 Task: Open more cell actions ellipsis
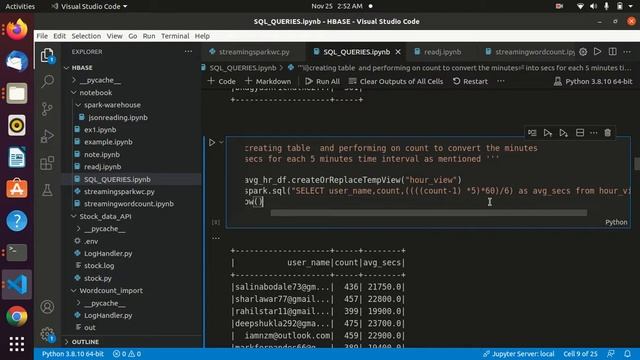(594, 133)
